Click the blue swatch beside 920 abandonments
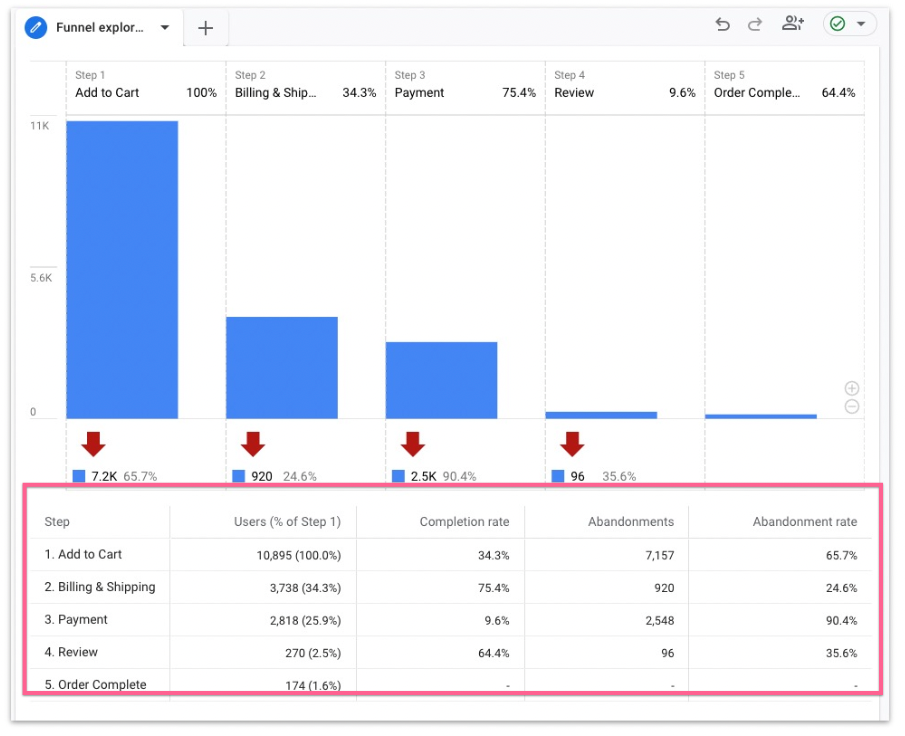 (239, 477)
